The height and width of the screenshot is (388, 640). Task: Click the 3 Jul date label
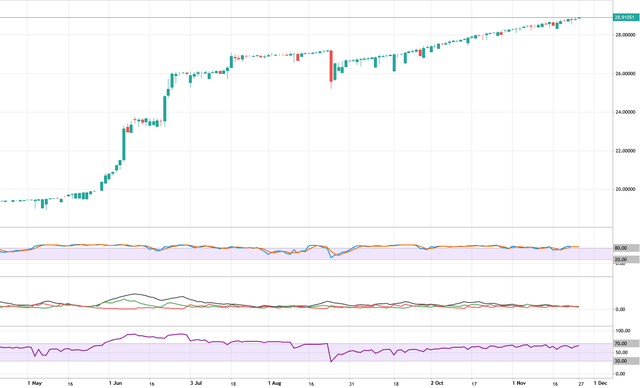point(196,383)
